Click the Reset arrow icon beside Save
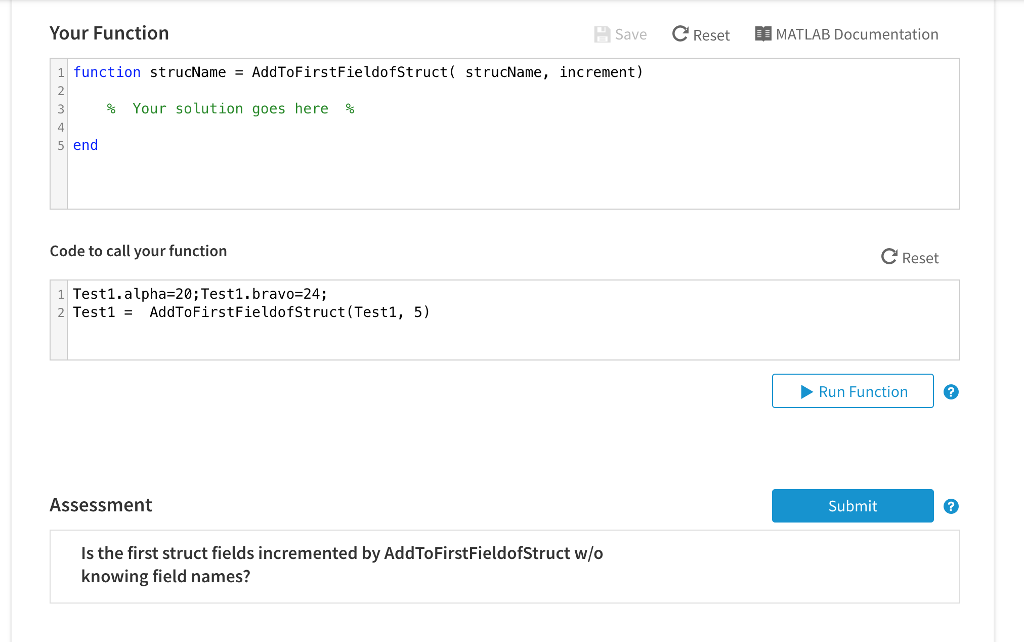This screenshot has width=1024, height=642. coord(680,34)
